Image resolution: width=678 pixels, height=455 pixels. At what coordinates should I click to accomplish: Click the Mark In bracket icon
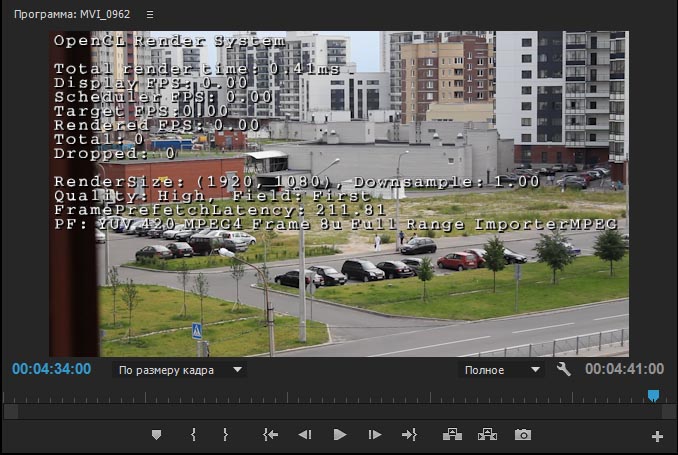[193, 435]
